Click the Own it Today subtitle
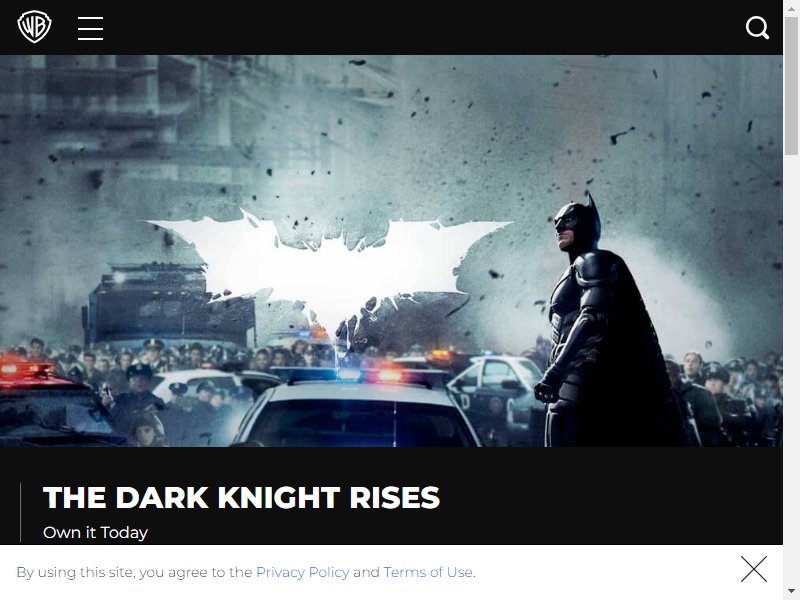Viewport: 800px width, 600px height. tap(95, 533)
